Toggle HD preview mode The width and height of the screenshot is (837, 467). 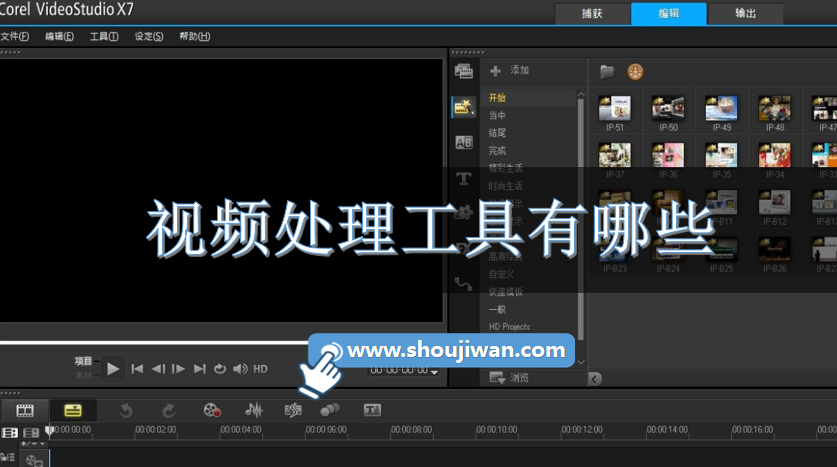point(260,369)
